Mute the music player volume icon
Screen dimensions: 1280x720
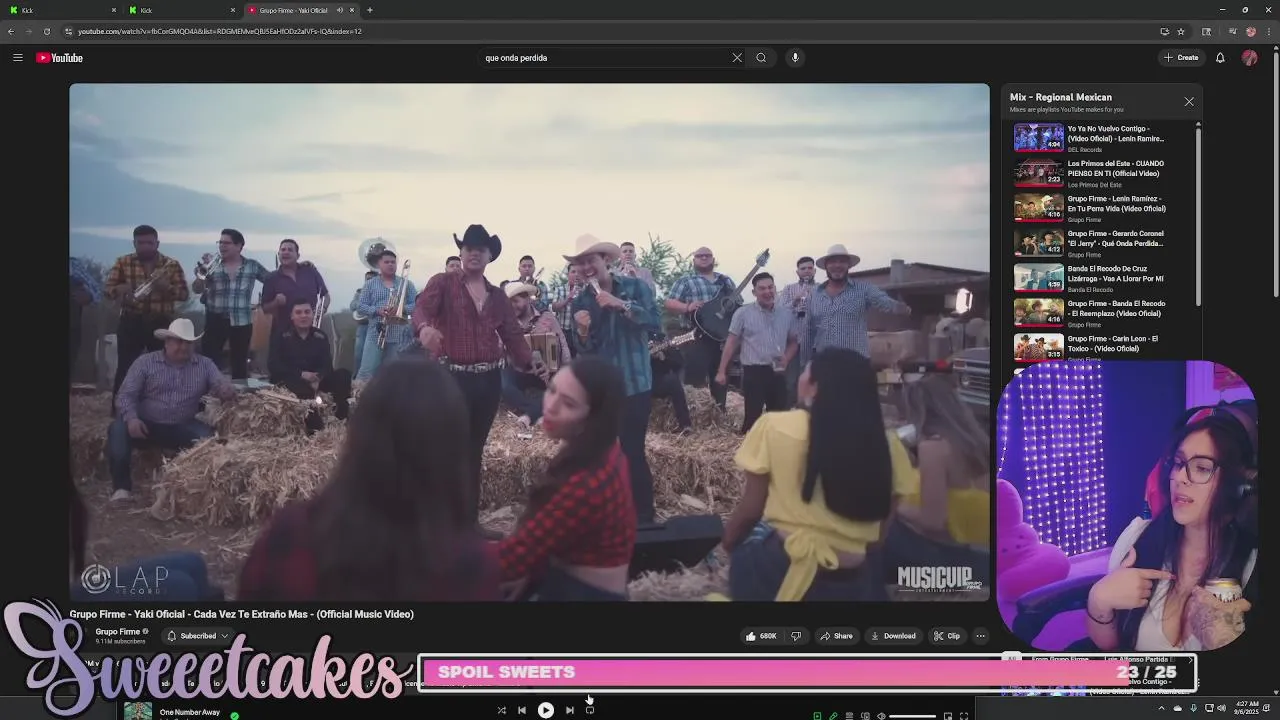[881, 716]
